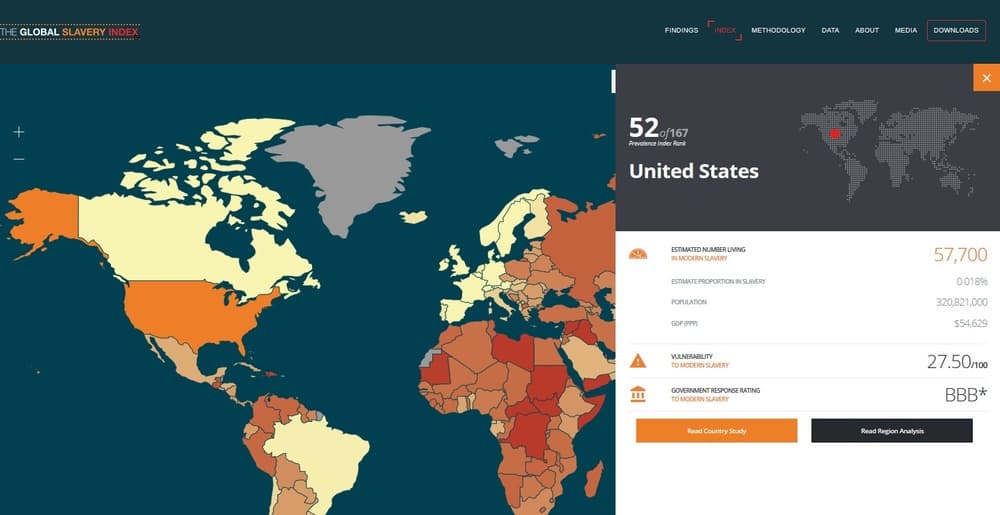Screen dimensions: 1000x515
Task: Click the Estimate Proportion in Slavery label
Action: point(718,282)
